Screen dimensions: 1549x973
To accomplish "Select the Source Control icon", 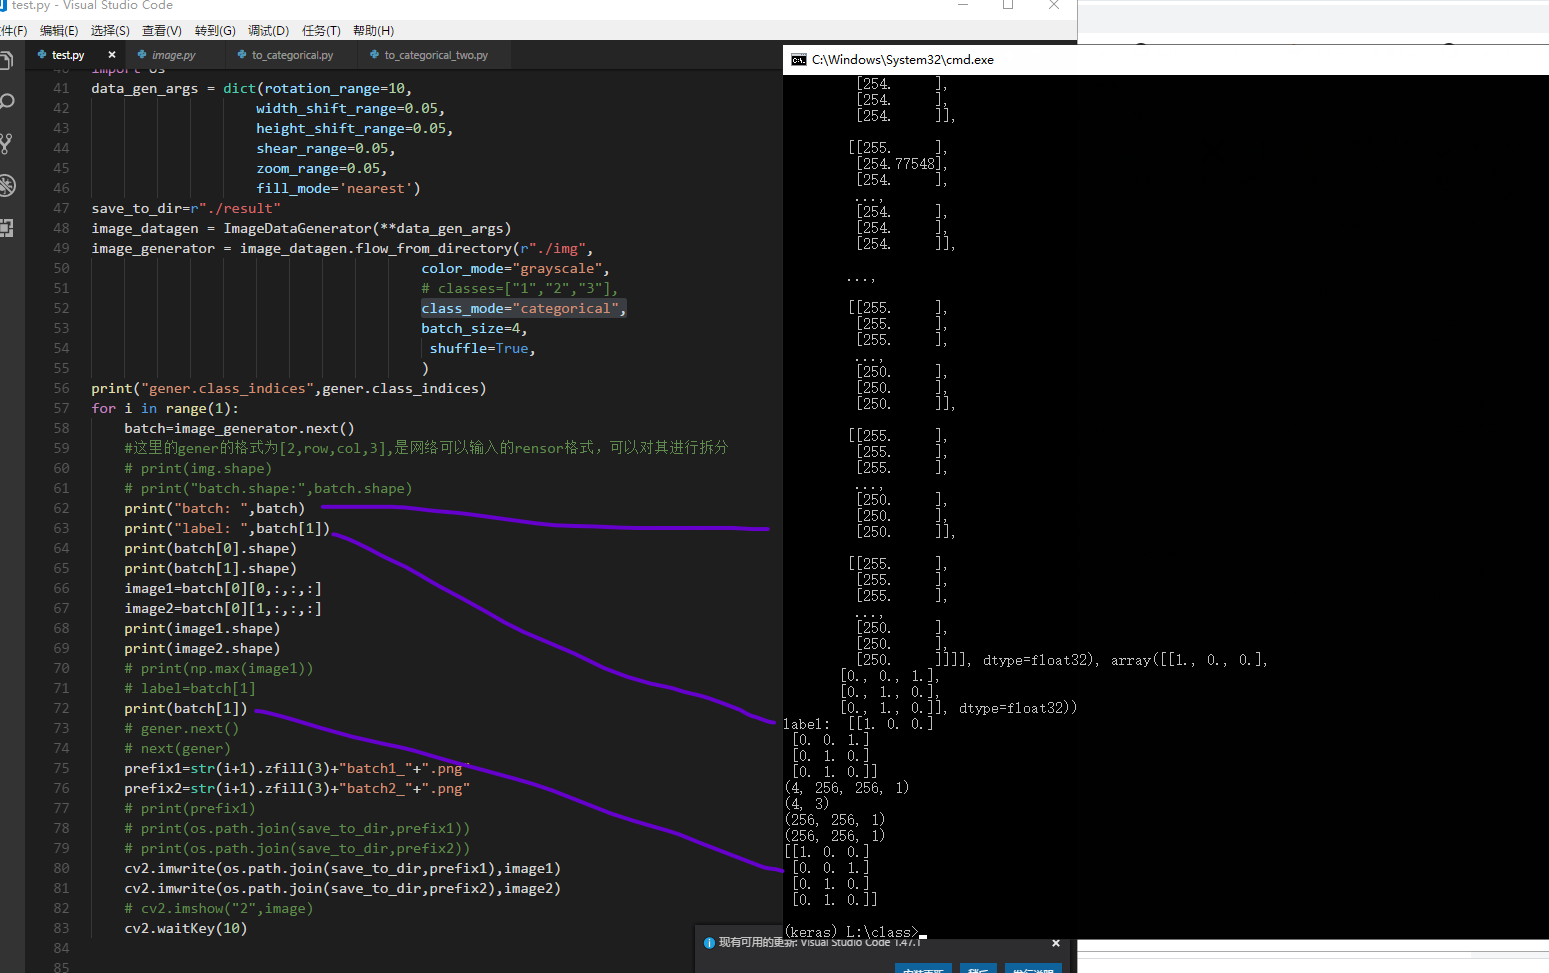I will pos(8,143).
